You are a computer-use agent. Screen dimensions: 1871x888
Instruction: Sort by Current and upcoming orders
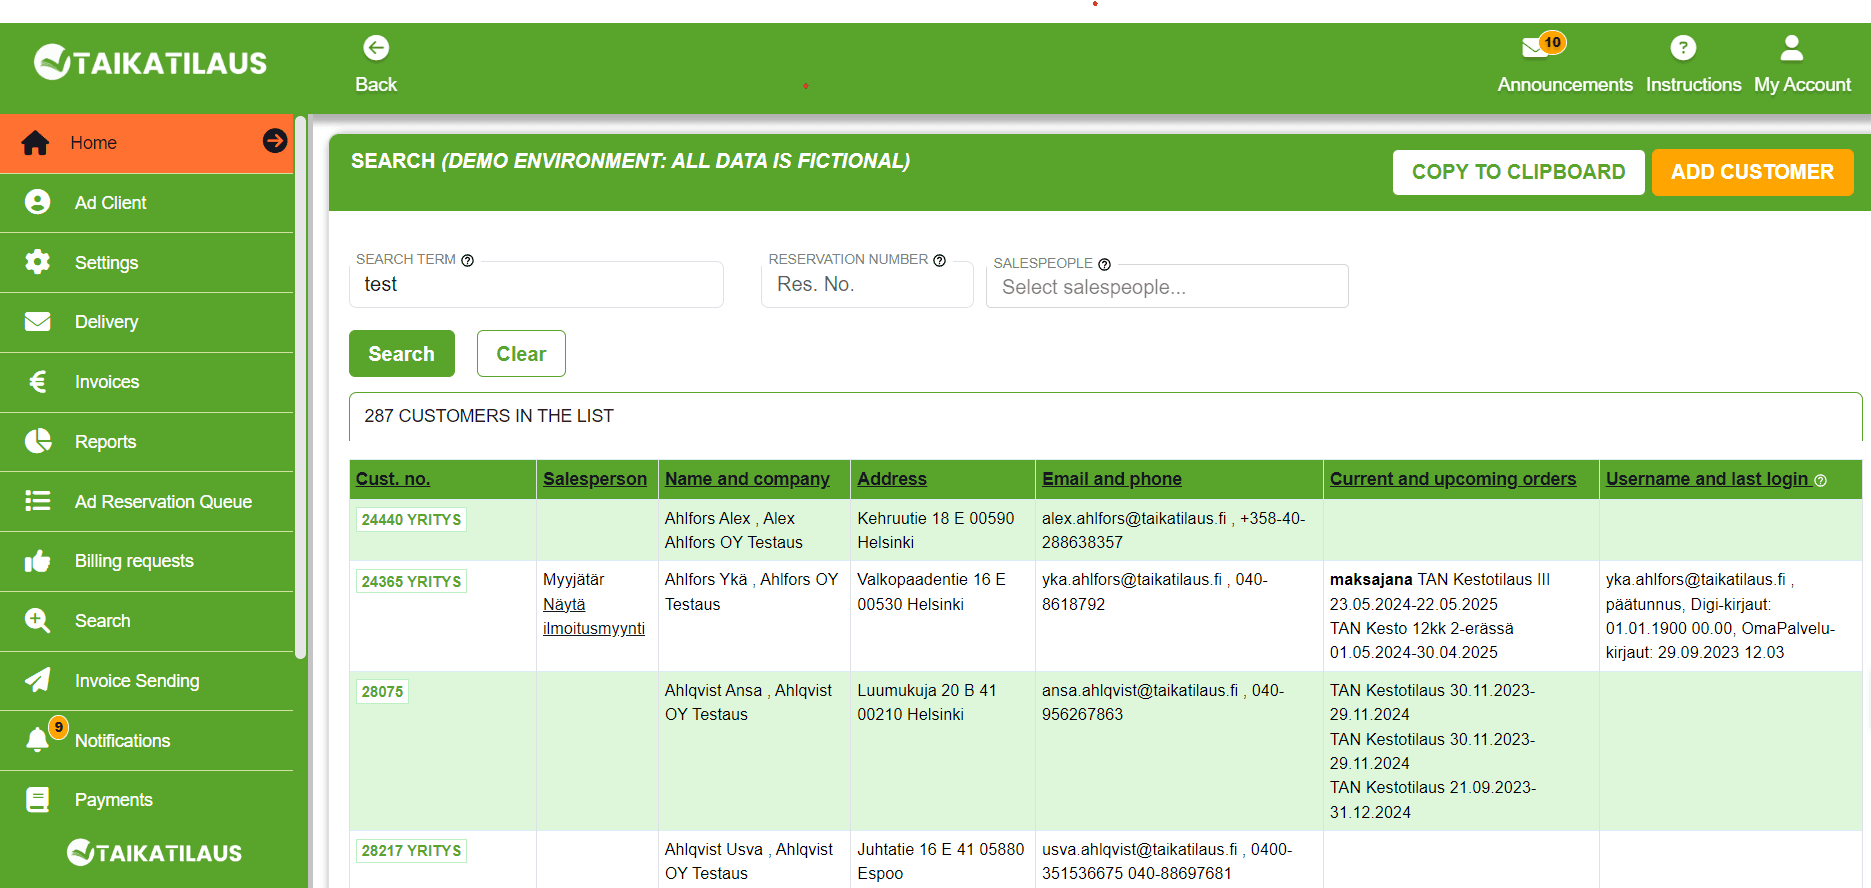pos(1452,479)
